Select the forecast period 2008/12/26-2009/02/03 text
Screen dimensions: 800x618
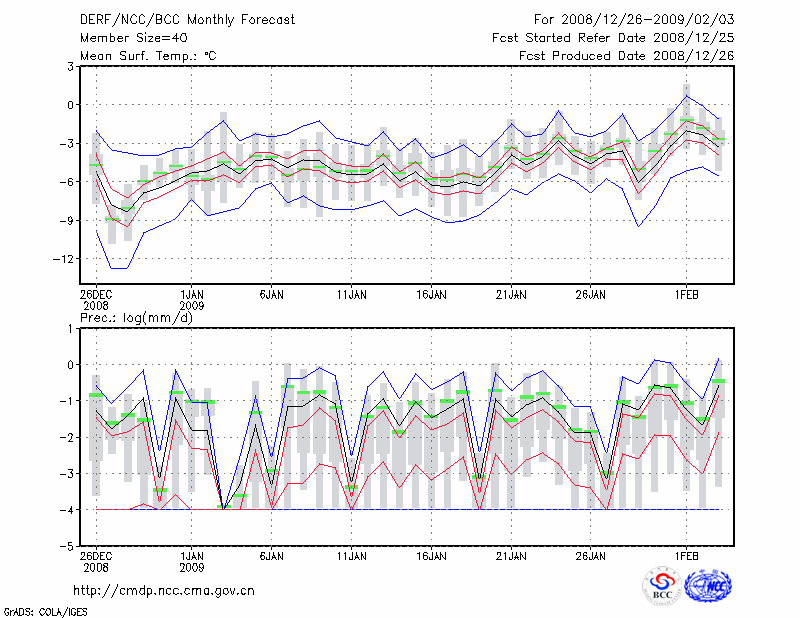634,20
